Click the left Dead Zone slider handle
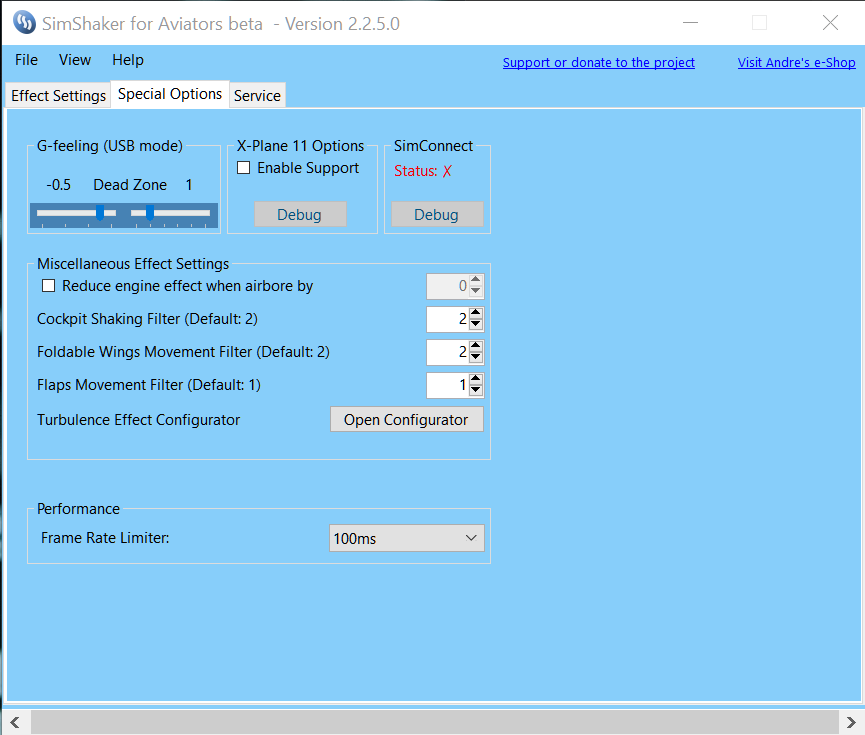The width and height of the screenshot is (865, 735). [100, 212]
